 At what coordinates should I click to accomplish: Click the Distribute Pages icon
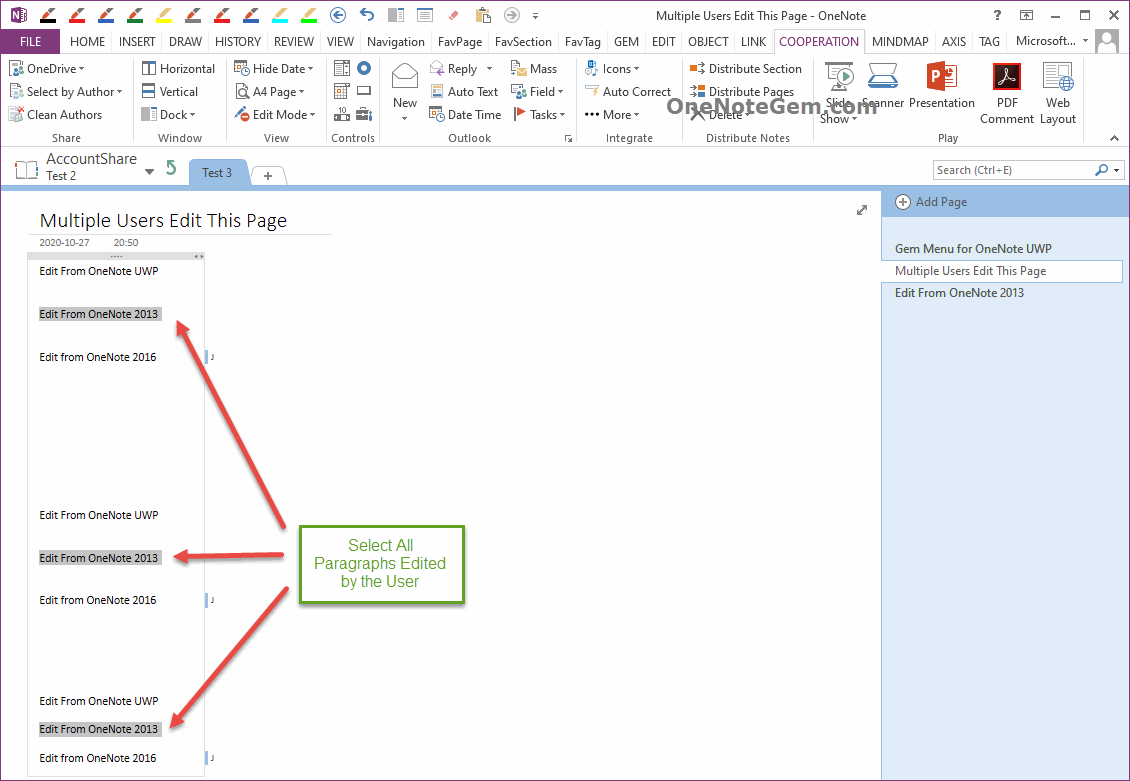[698, 92]
